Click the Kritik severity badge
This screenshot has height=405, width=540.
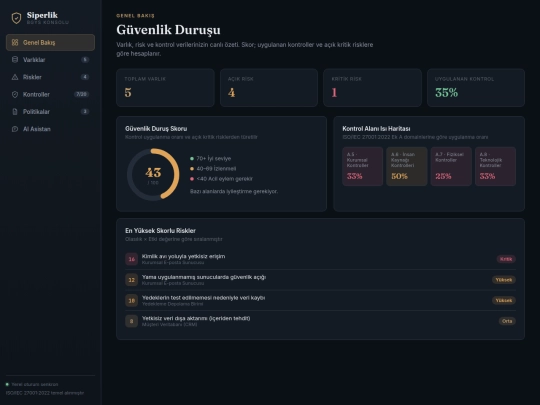click(x=506, y=259)
